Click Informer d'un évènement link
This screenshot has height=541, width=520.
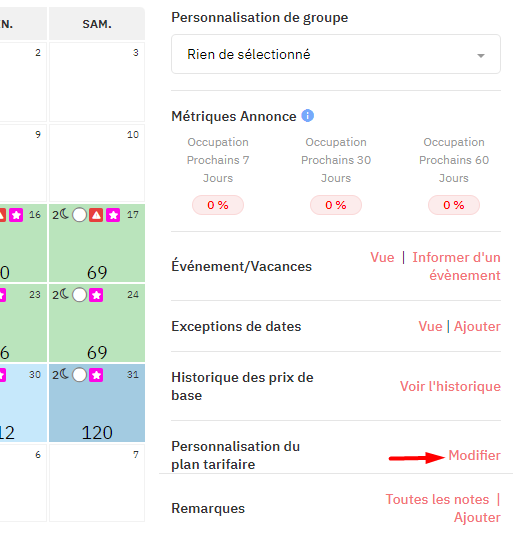(456, 266)
